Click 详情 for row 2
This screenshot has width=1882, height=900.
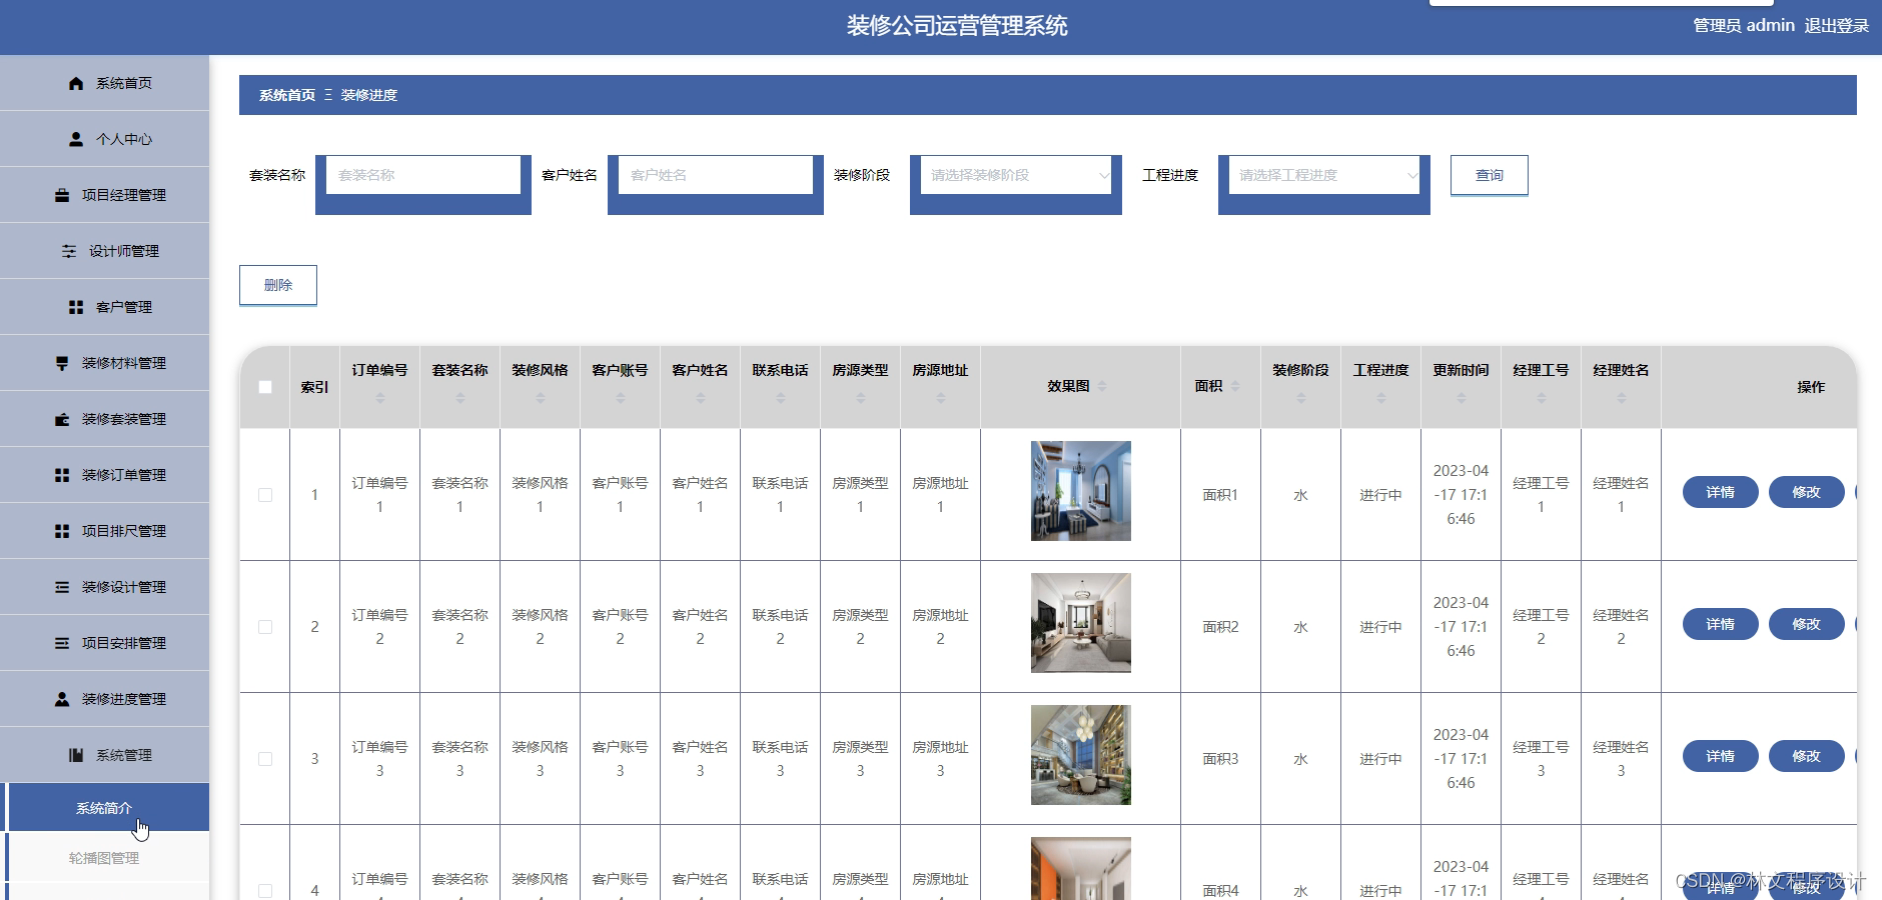[1720, 624]
